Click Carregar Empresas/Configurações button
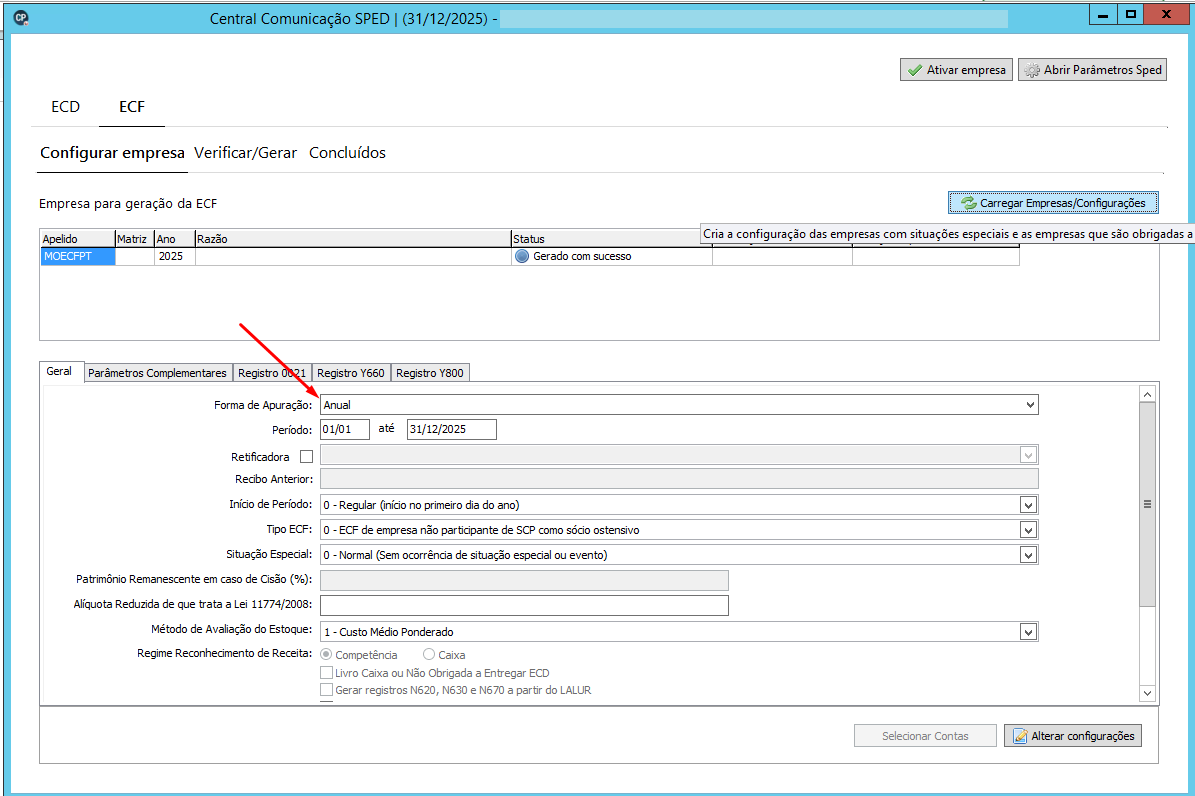Image resolution: width=1195 pixels, height=796 pixels. pyautogui.click(x=1053, y=203)
